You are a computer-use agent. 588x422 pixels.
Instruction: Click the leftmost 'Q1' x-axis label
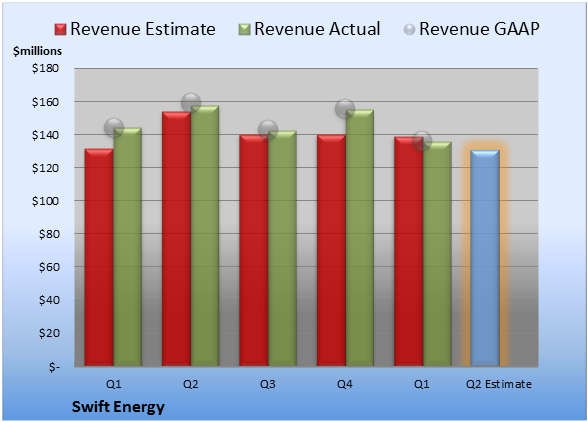(x=113, y=384)
